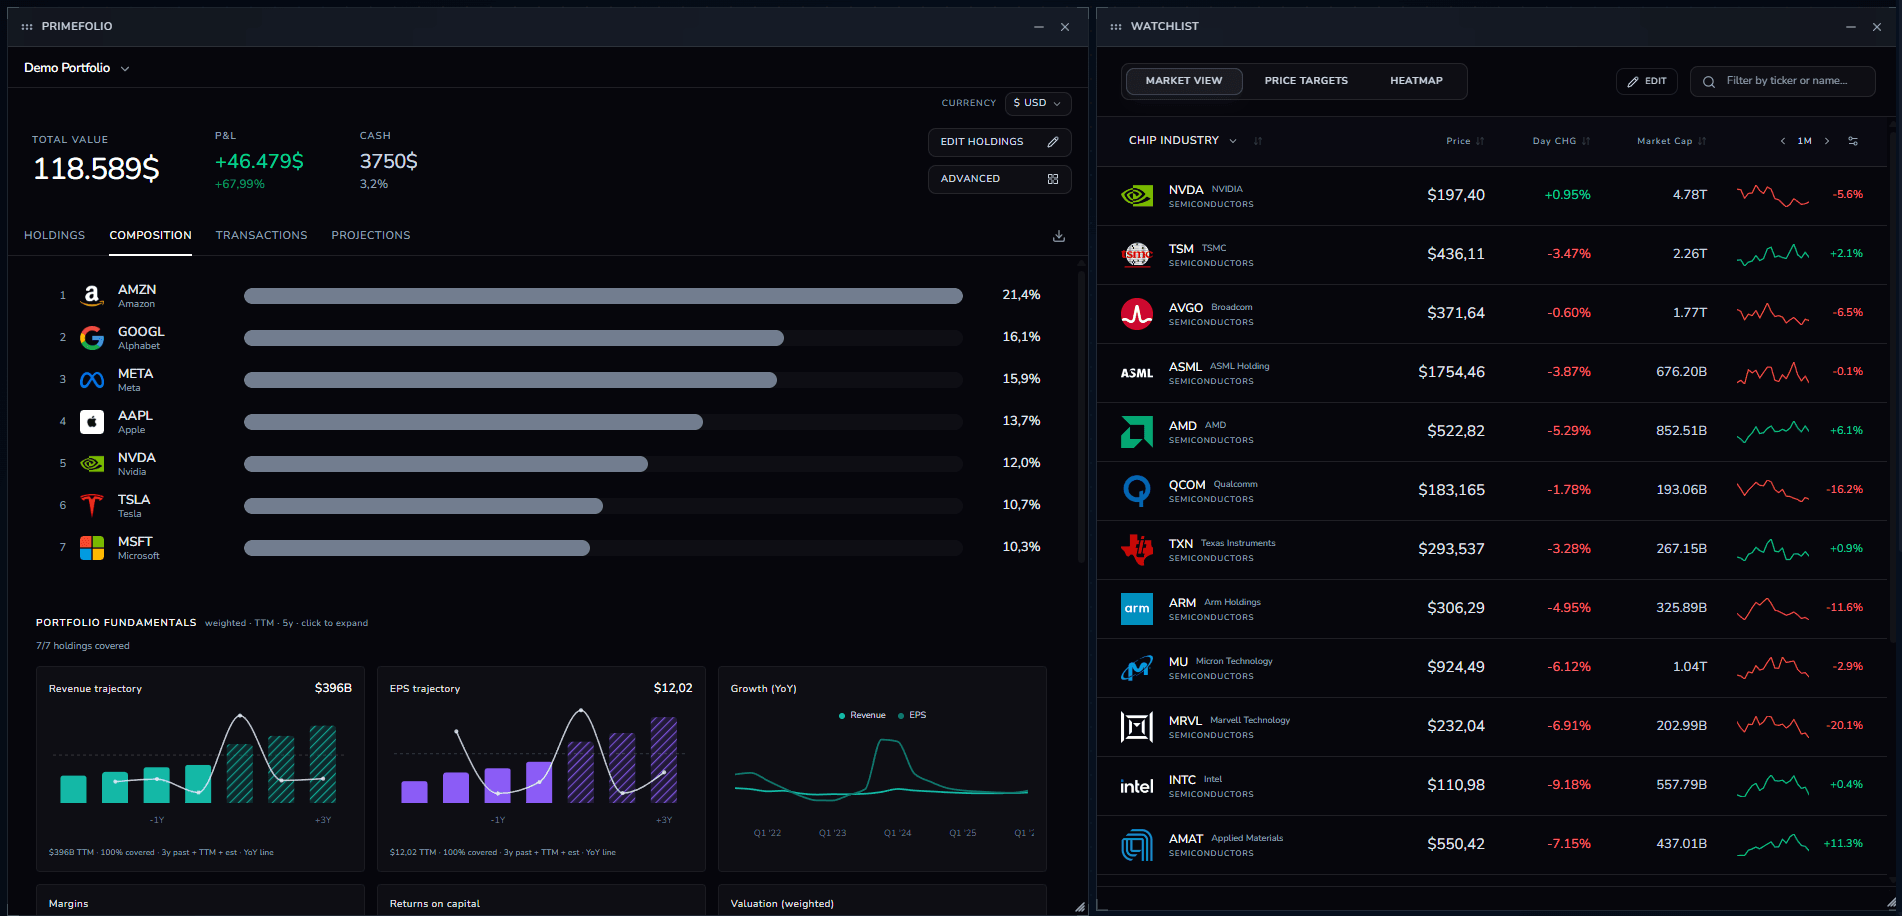
Task: Click the download icon in portfolio tabs row
Action: click(1059, 236)
